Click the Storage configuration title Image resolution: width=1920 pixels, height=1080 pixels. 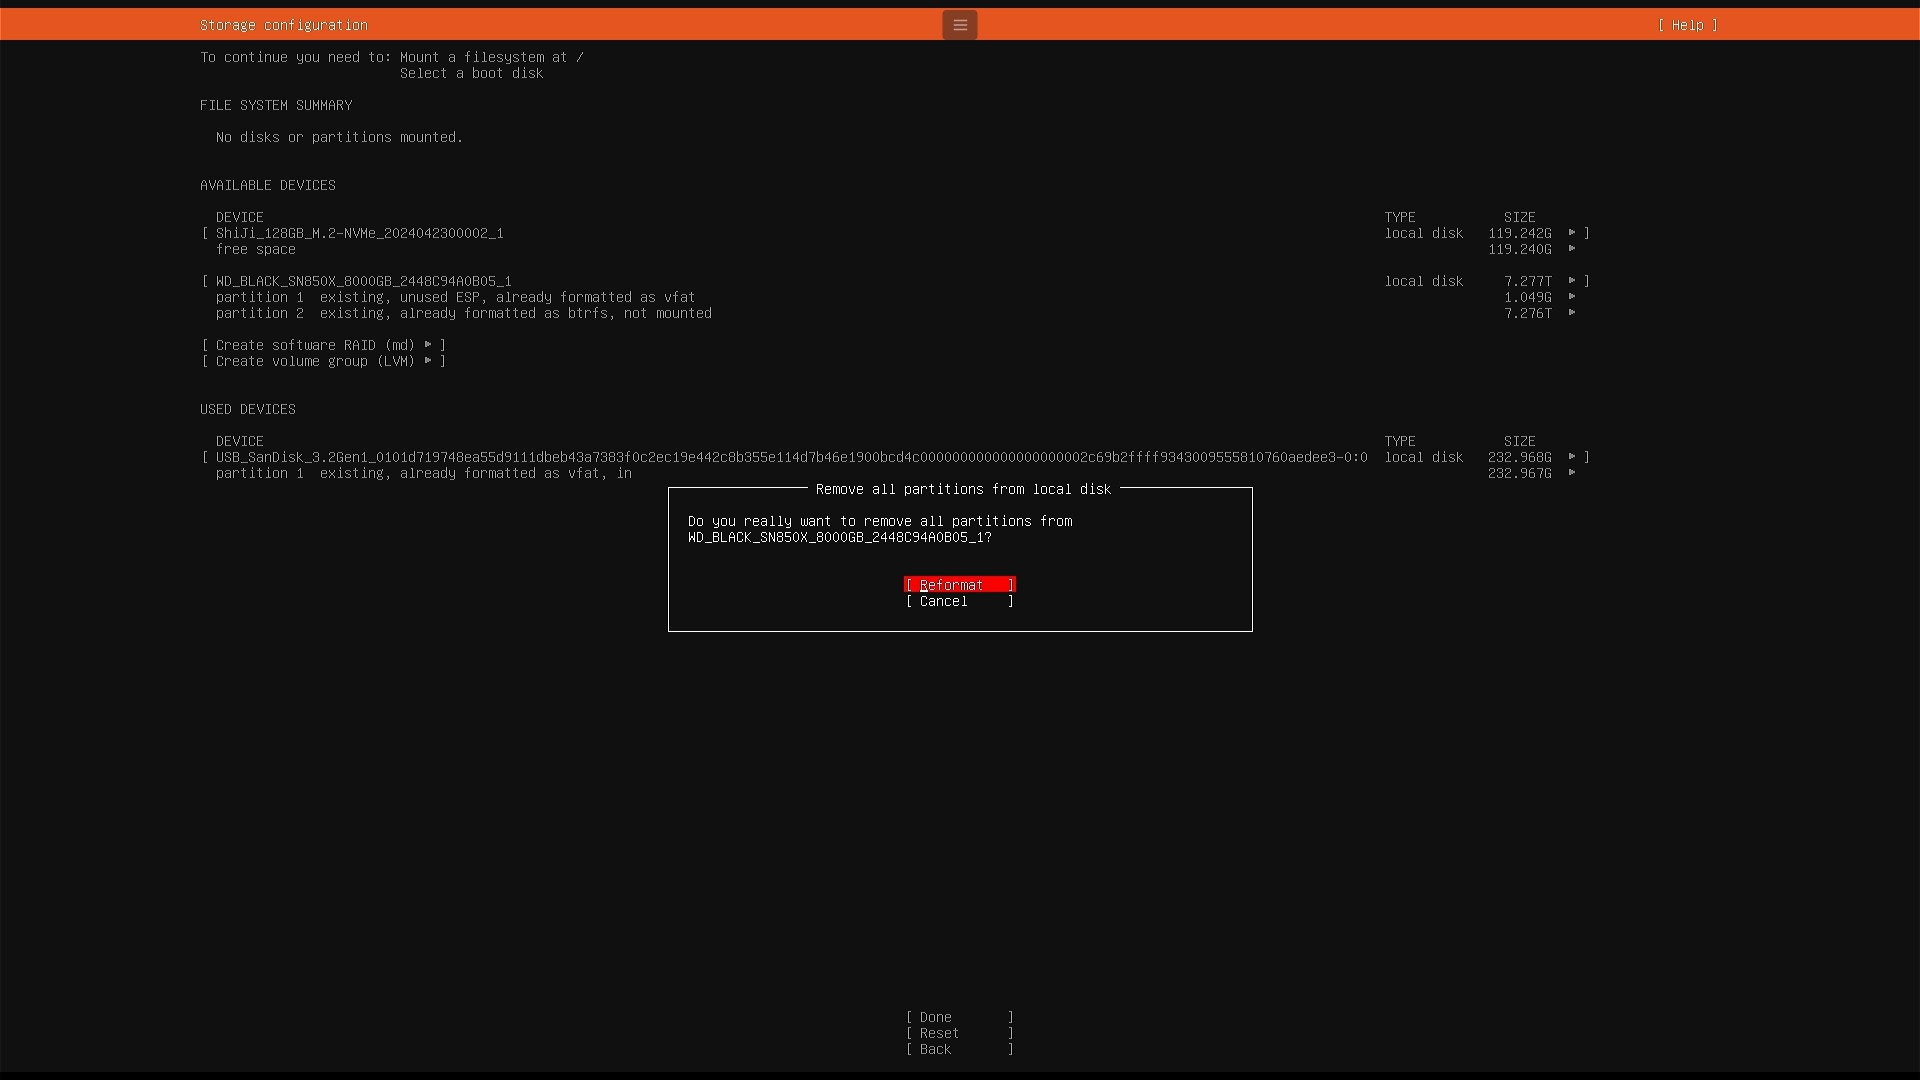[283, 25]
